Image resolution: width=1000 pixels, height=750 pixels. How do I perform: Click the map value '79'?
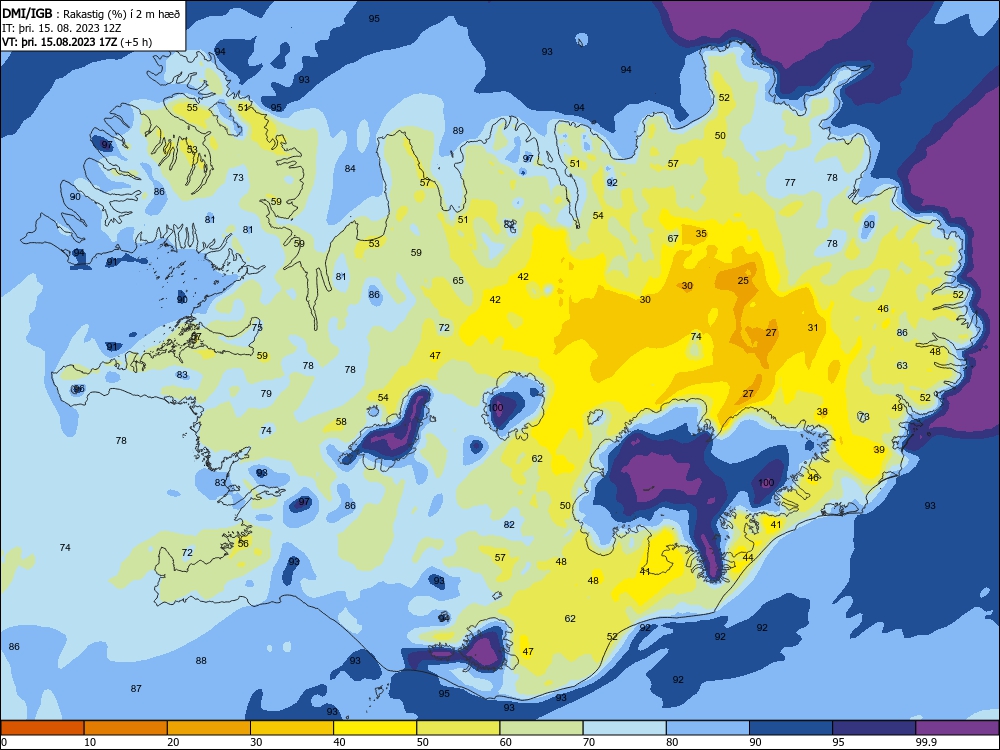point(266,393)
